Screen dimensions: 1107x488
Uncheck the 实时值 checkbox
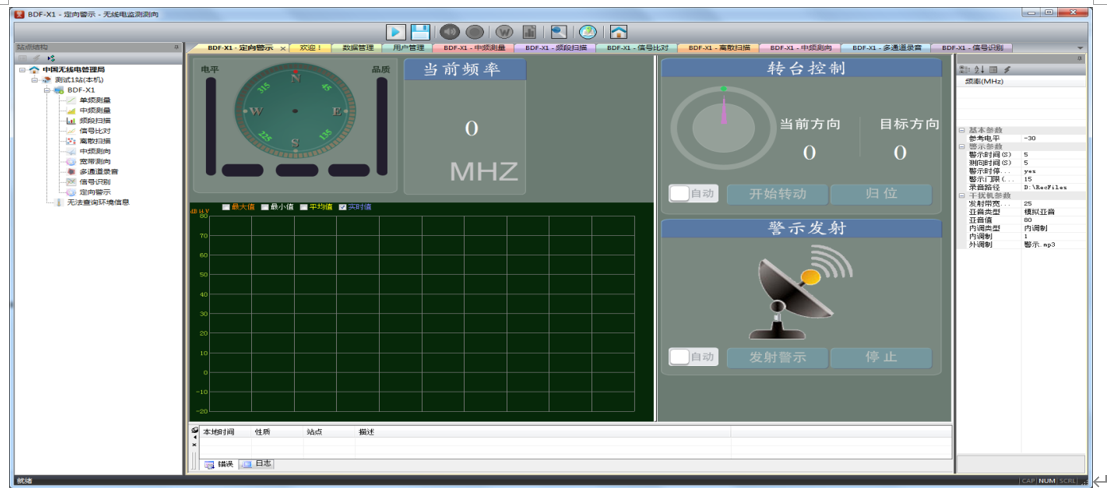click(343, 207)
